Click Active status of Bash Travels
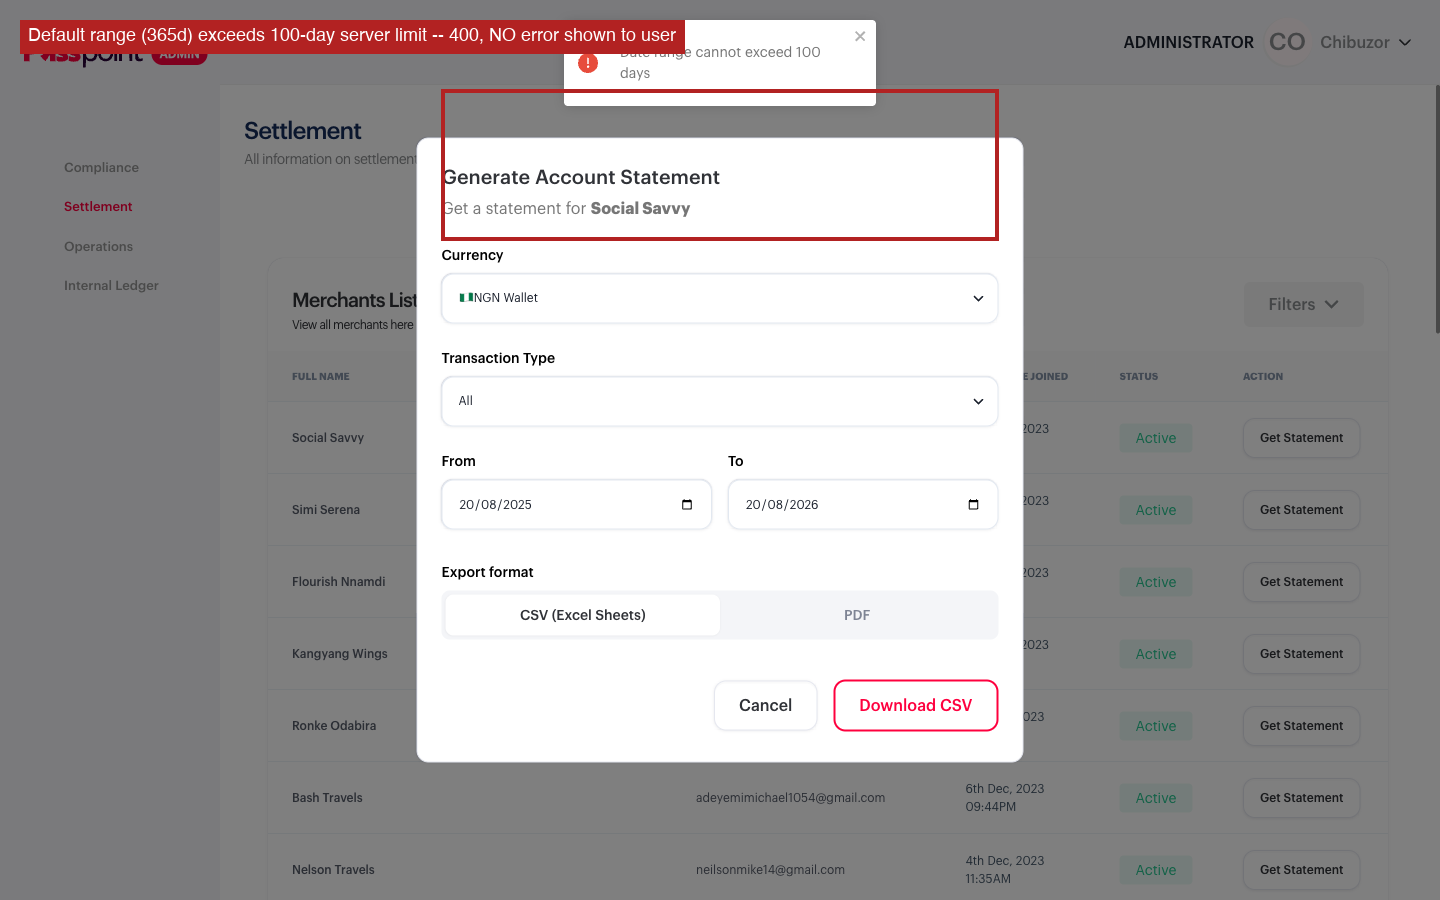 1156,798
